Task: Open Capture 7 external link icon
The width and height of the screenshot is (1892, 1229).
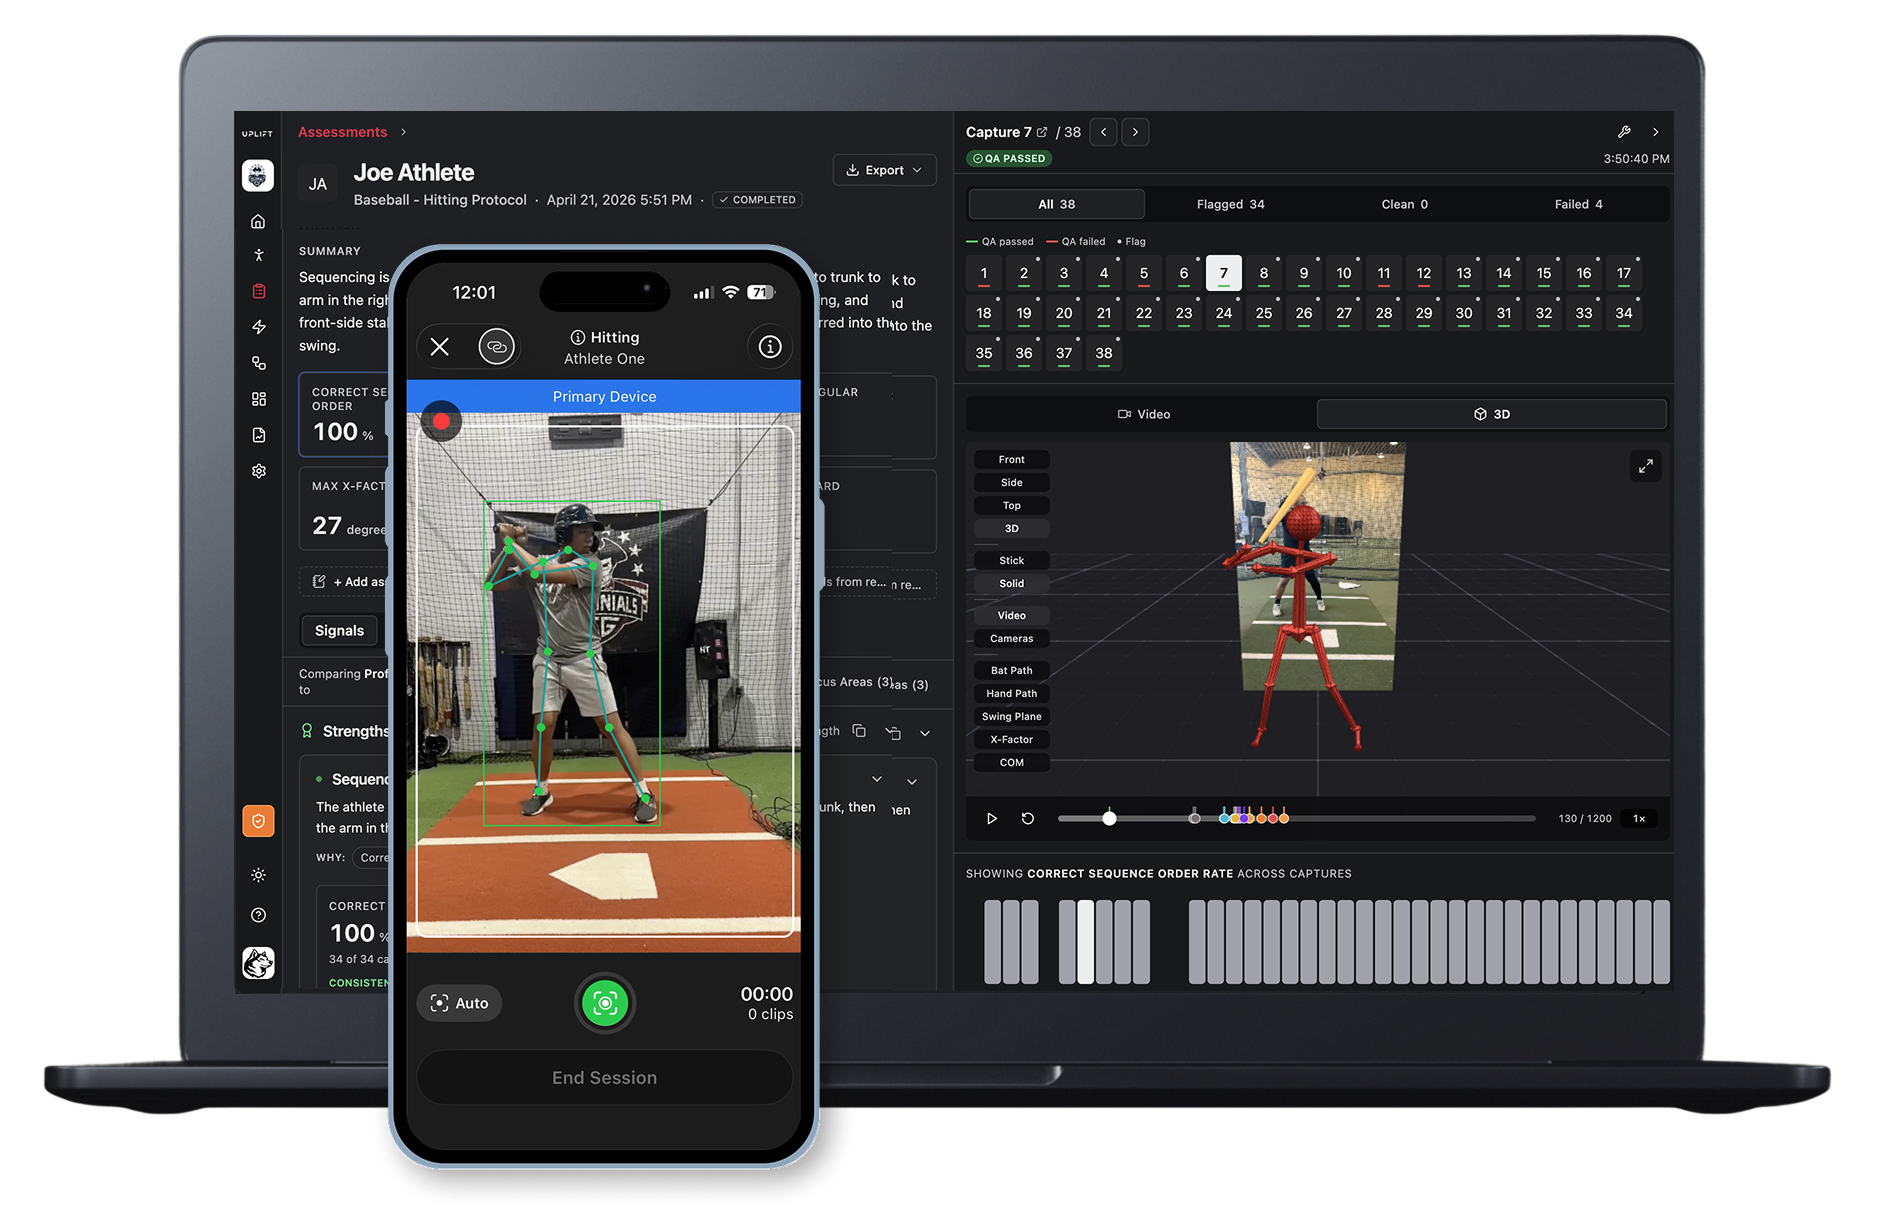Action: [1042, 132]
